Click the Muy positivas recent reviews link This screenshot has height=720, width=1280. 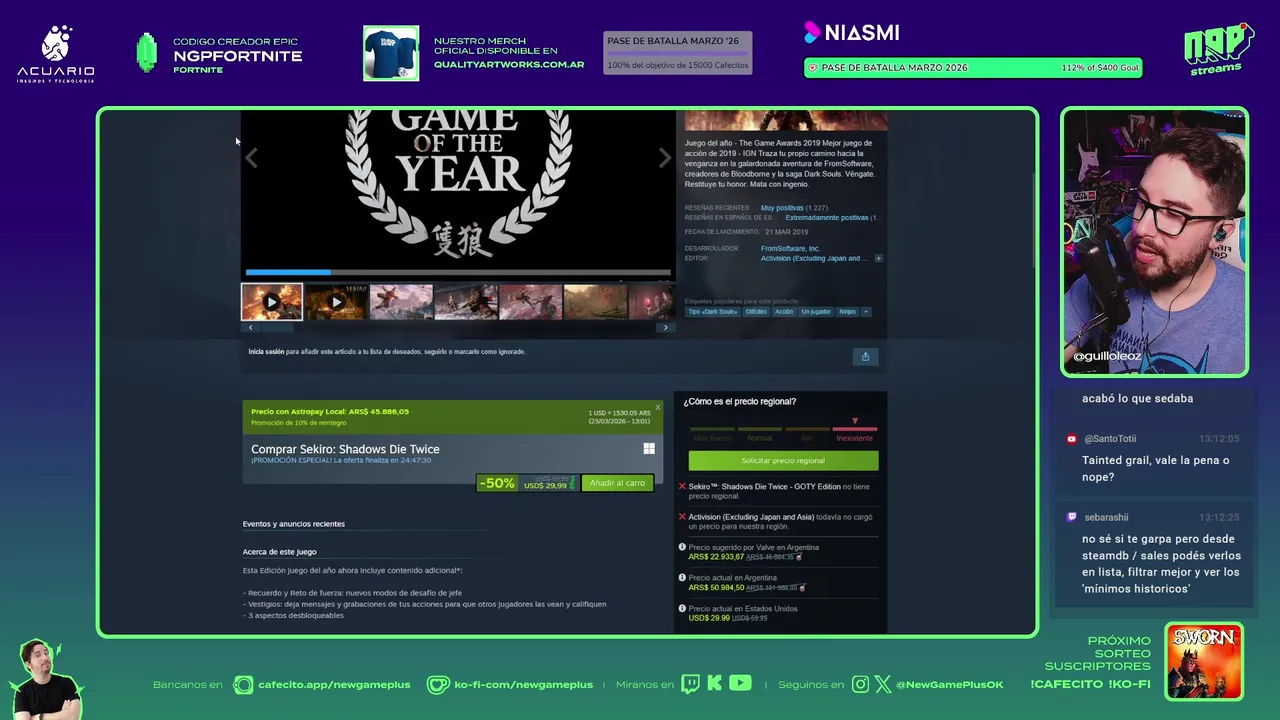781,208
